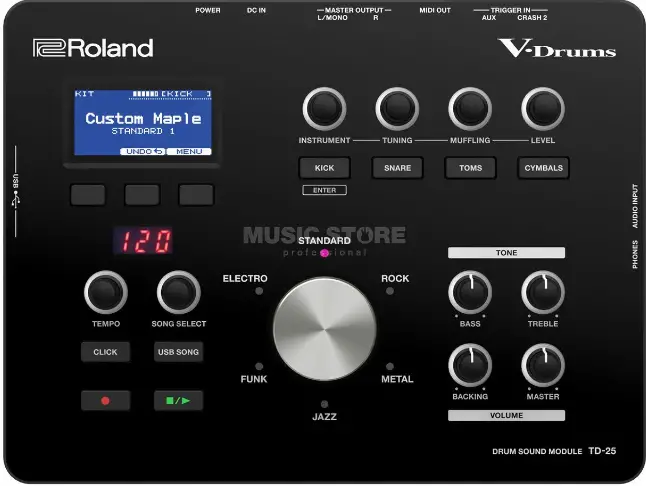Screen dimensions: 646x486
Task: Toggle the USB SONG button
Action: [178, 352]
